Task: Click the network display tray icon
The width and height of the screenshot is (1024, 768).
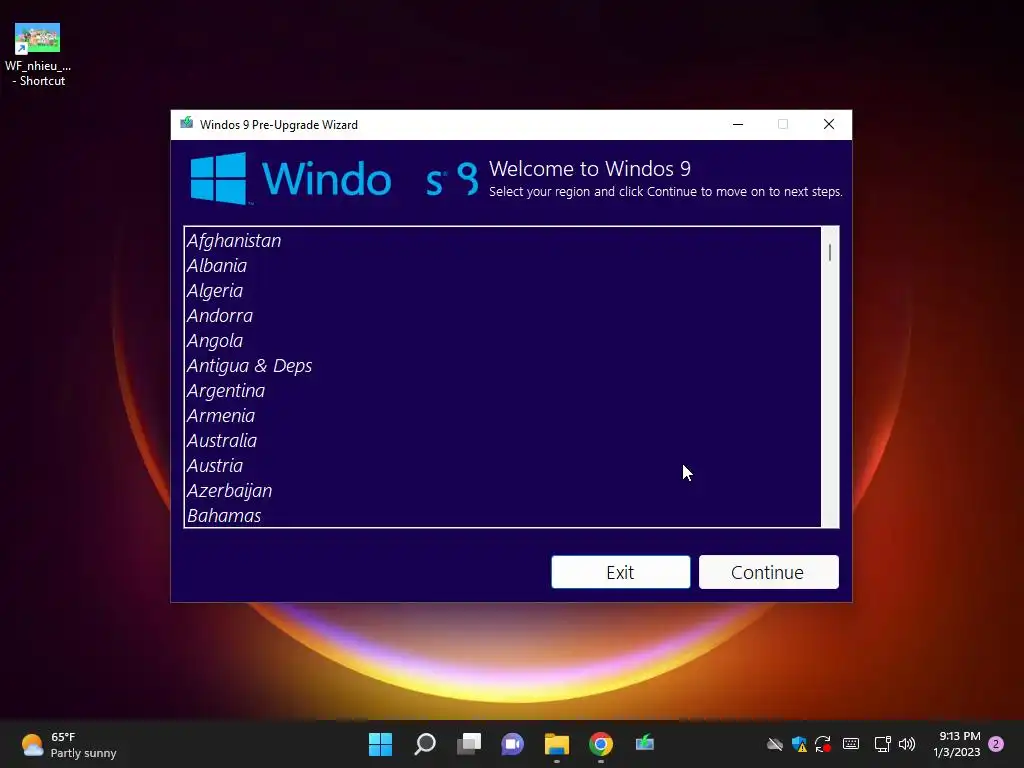Action: pyautogui.click(x=882, y=744)
